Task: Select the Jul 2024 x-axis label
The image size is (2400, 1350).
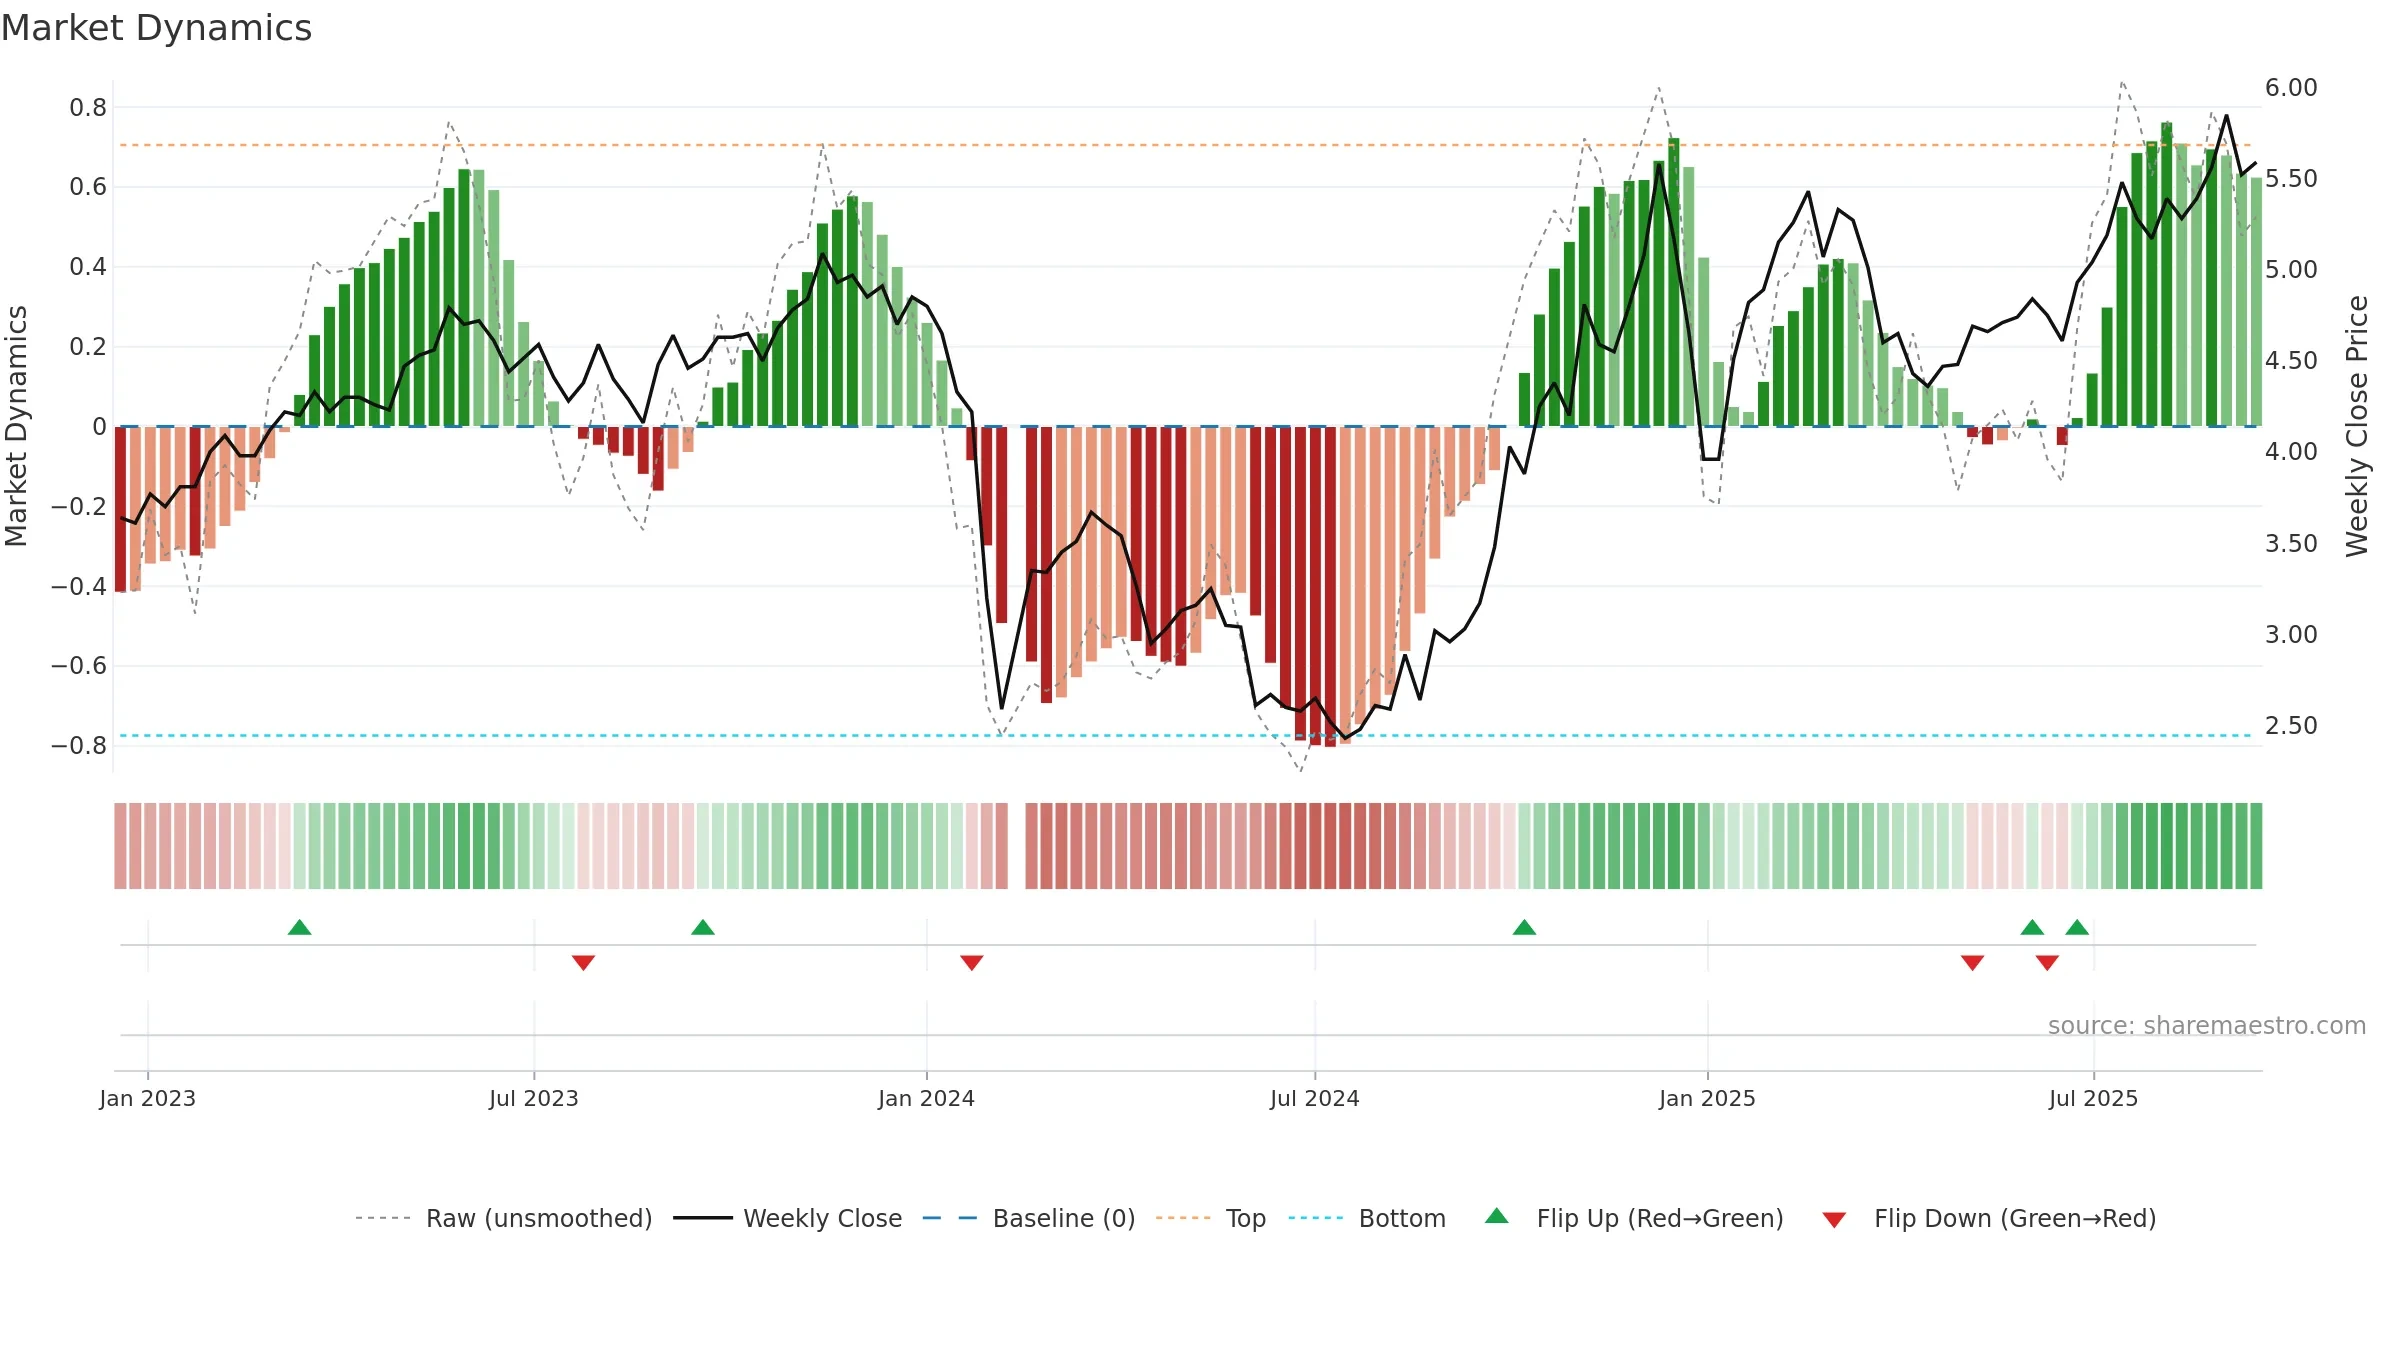Action: pyautogui.click(x=1315, y=1098)
